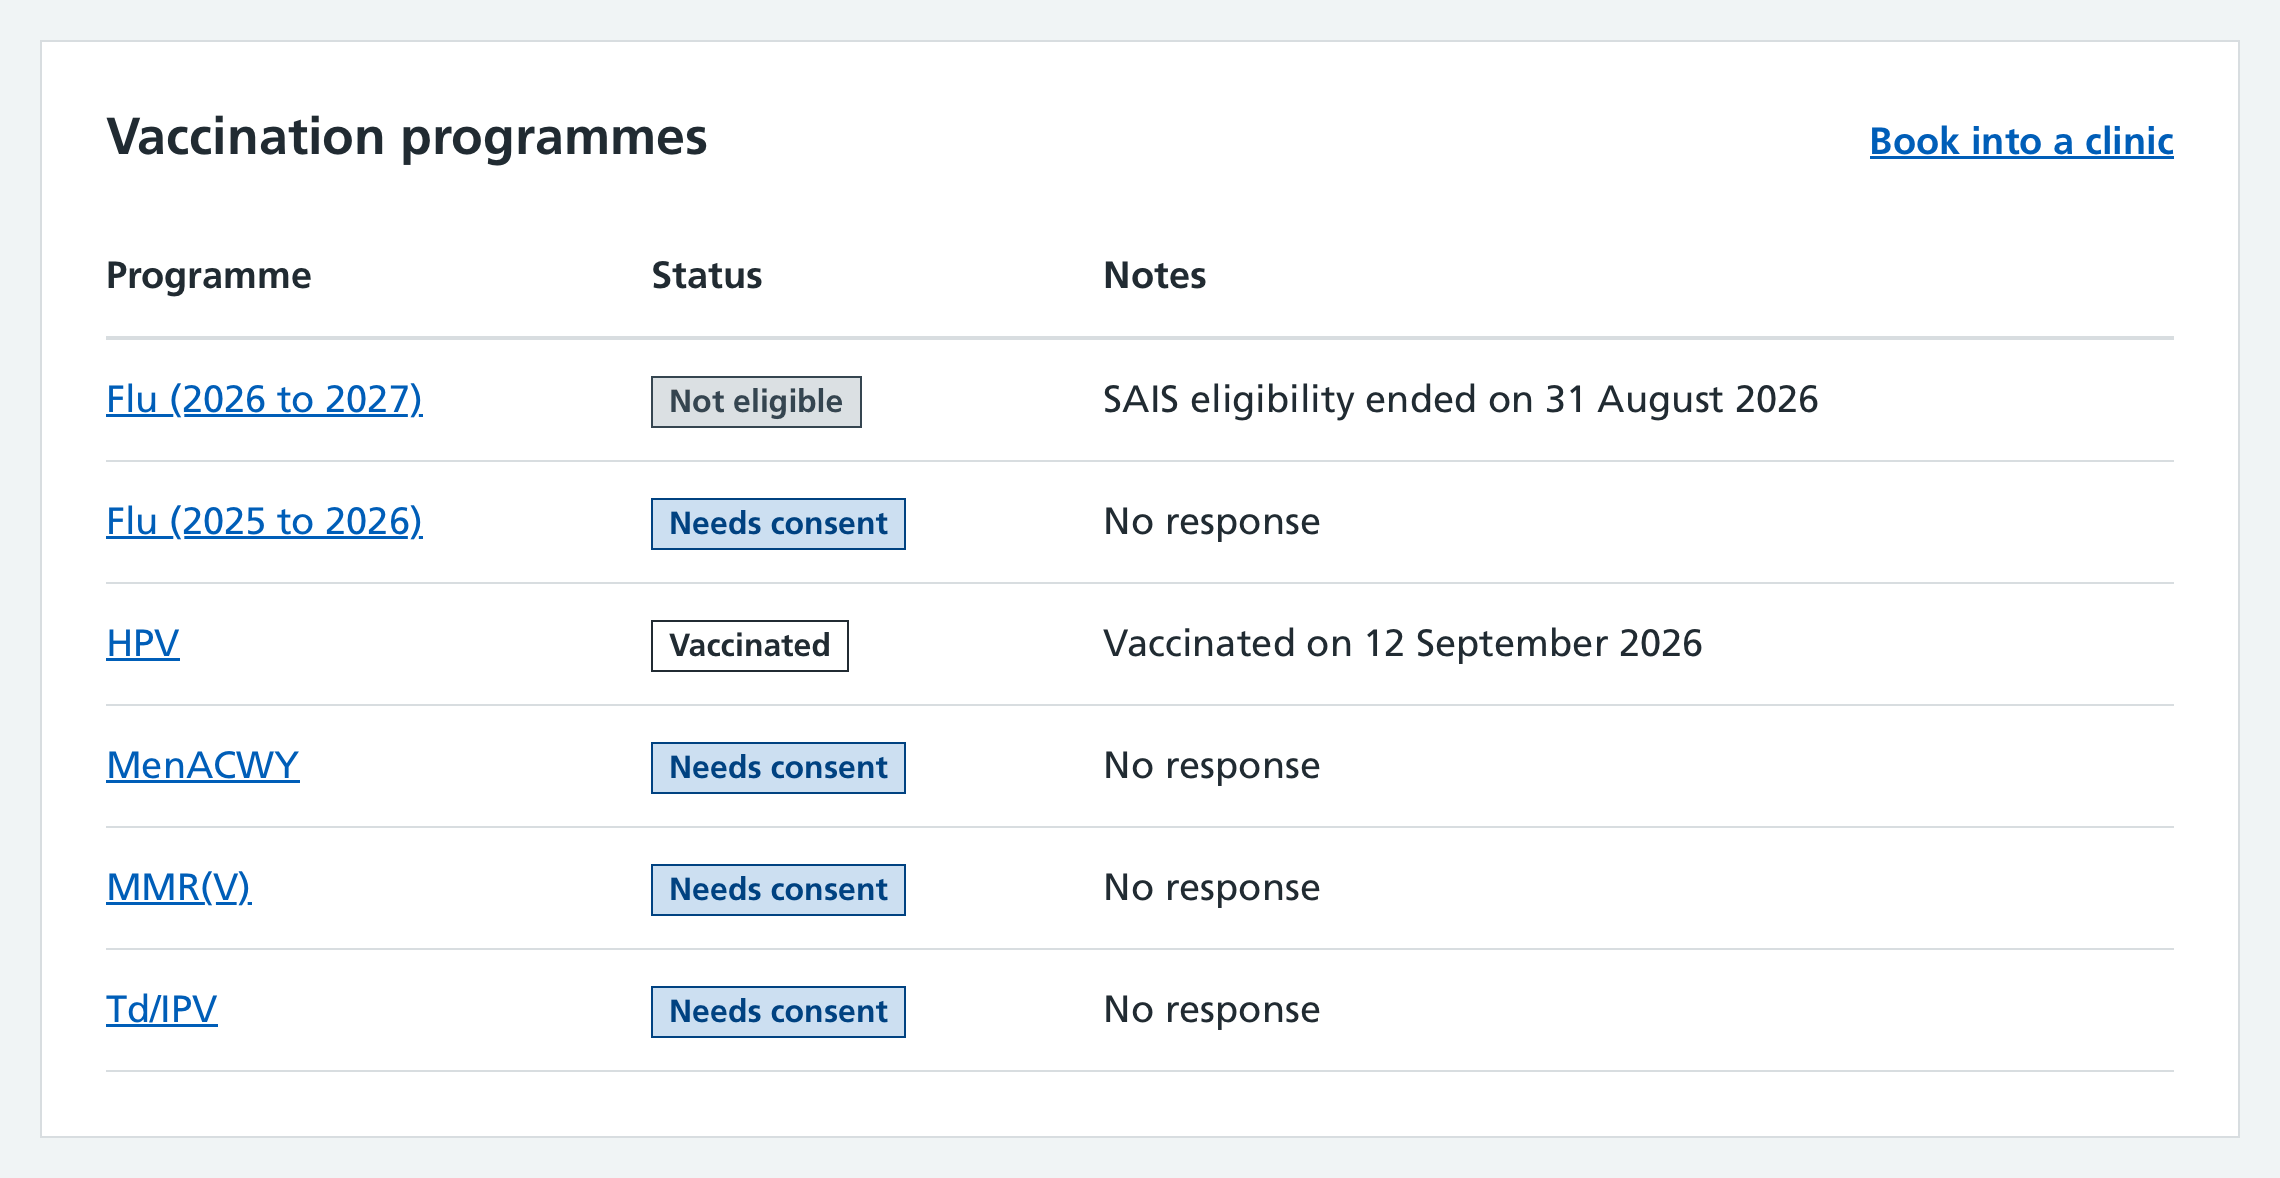Open the Book into a clinic link
This screenshot has width=2280, height=1178.
(x=2021, y=141)
